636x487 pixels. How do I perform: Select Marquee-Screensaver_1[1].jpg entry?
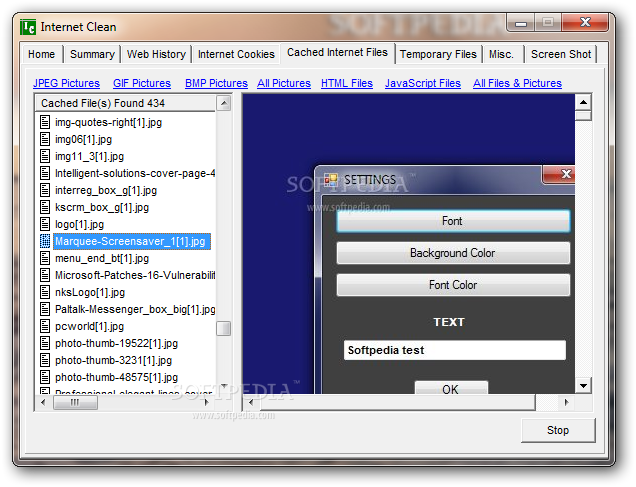click(132, 241)
